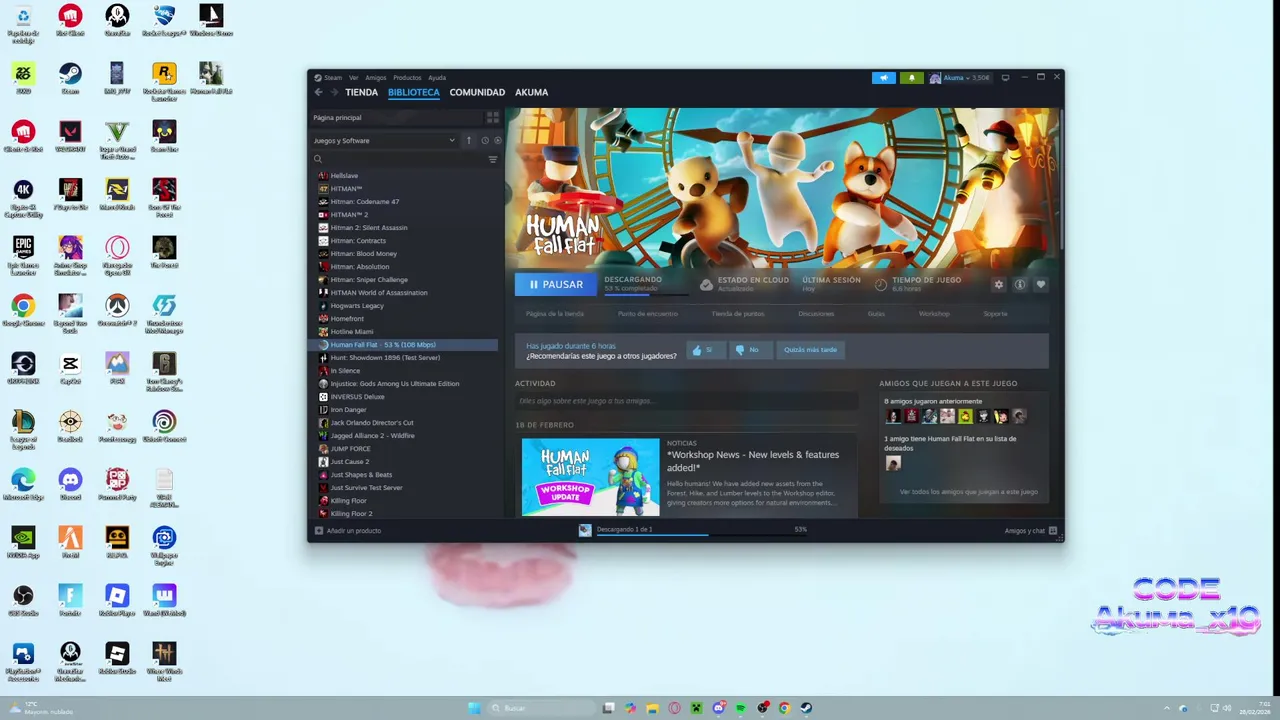
Task: Click the Añadir un producto plus icon
Action: click(319, 531)
